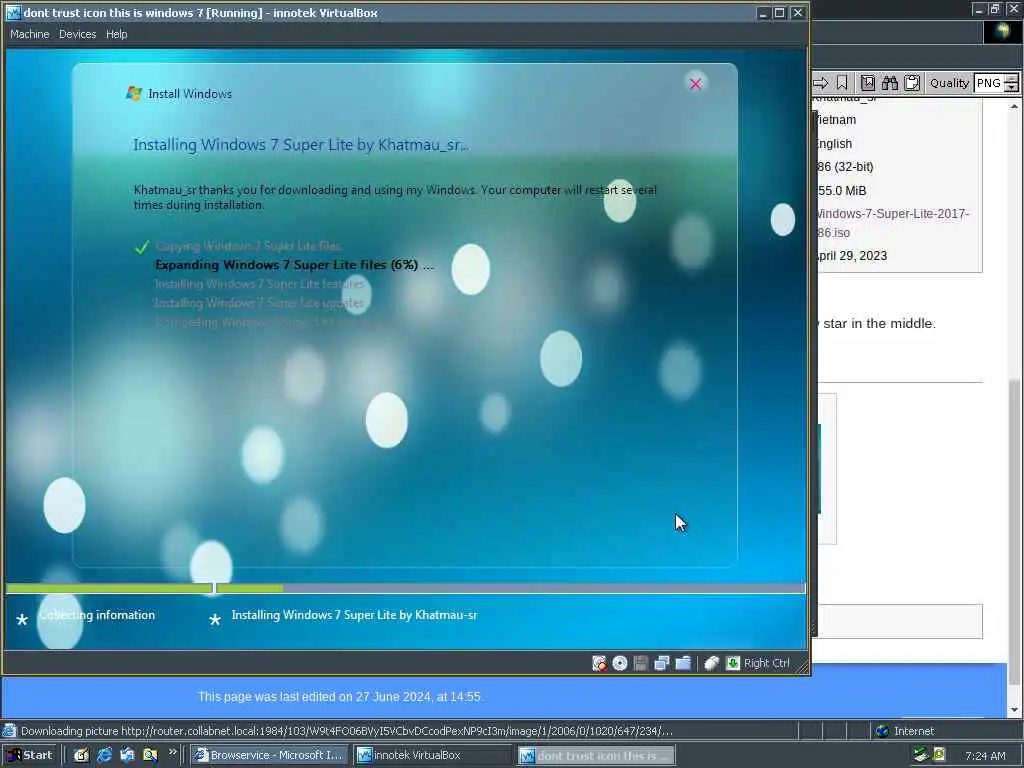Open the Quality PNG dropdown

click(995, 83)
